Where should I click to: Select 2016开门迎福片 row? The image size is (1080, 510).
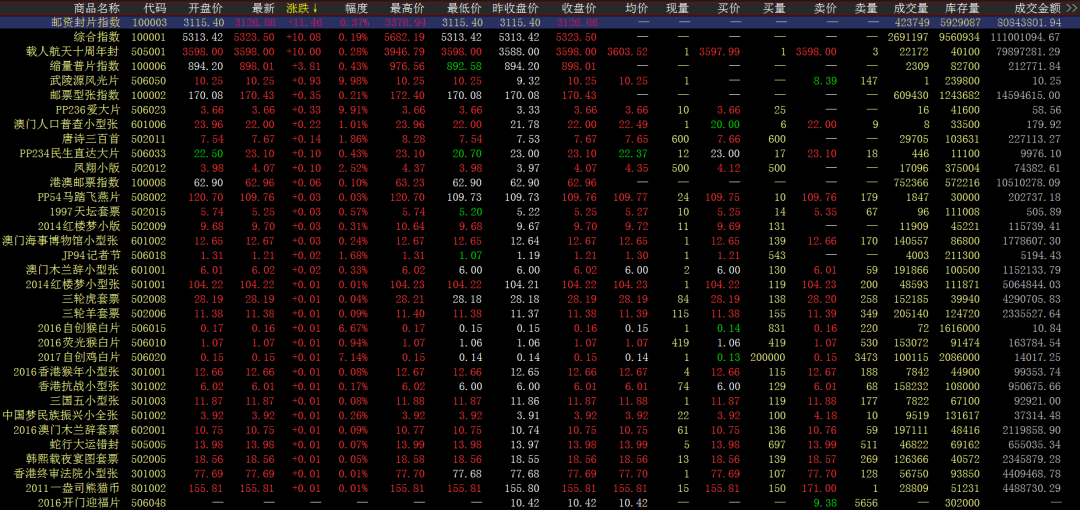coord(540,502)
